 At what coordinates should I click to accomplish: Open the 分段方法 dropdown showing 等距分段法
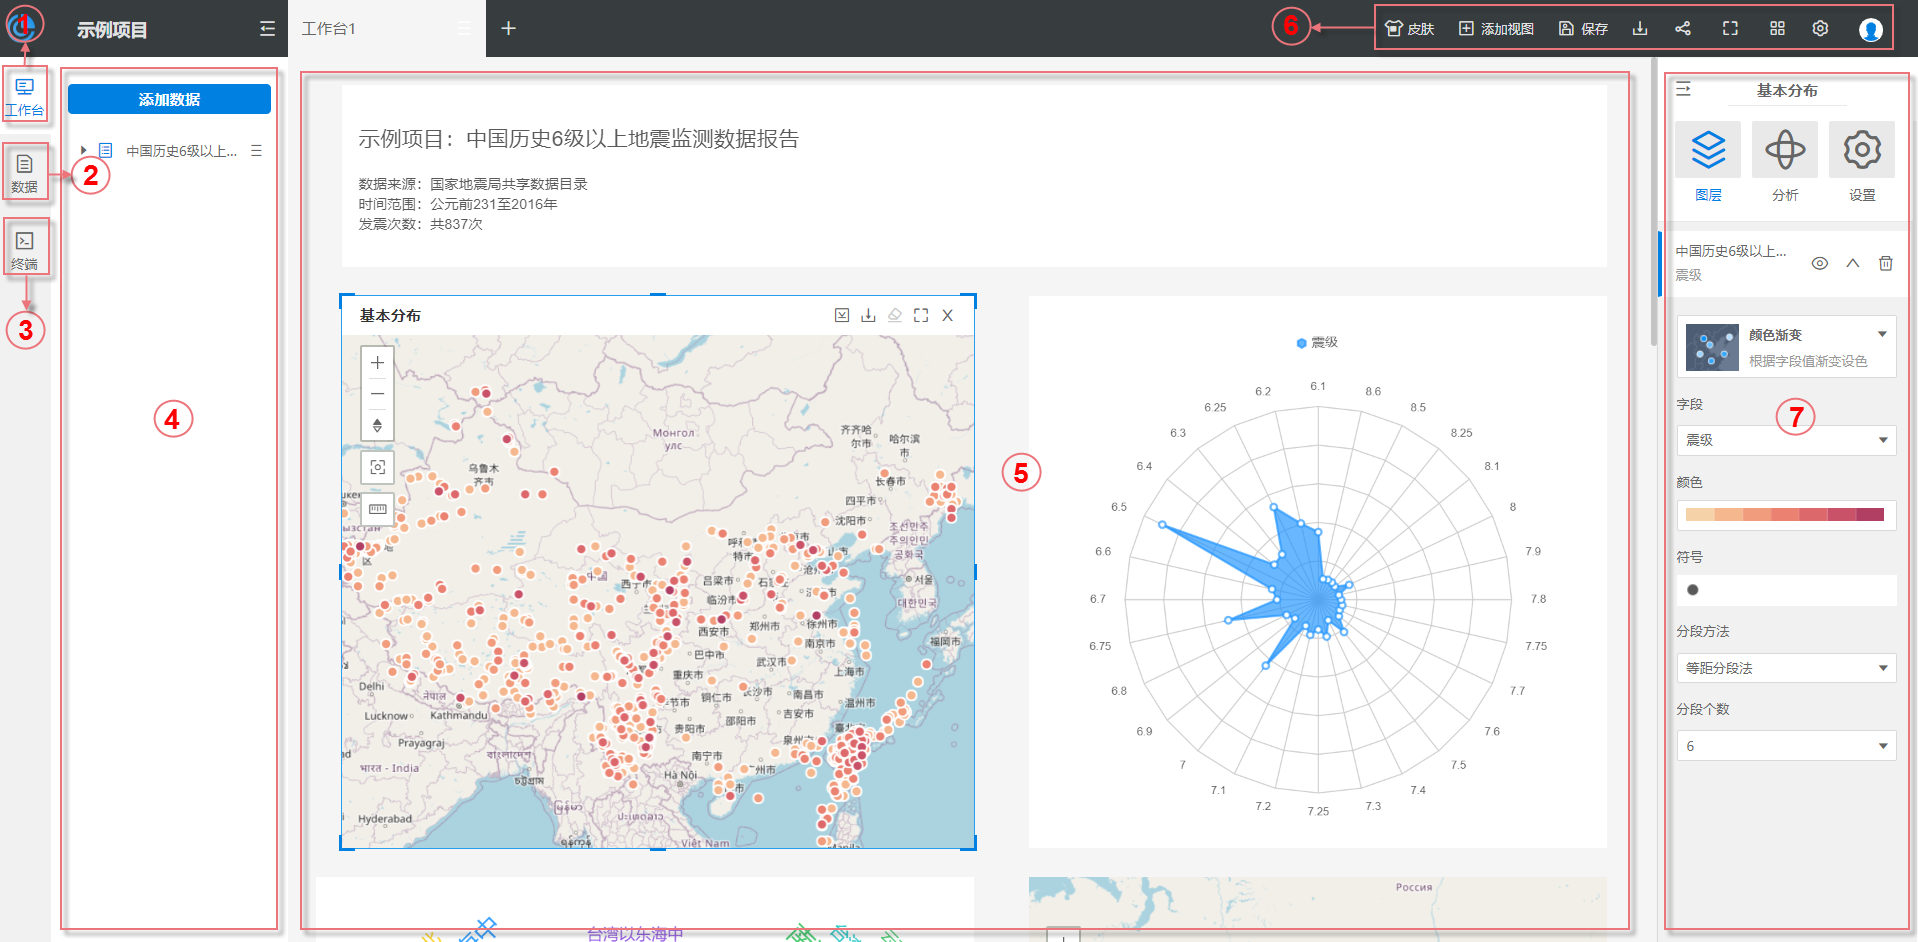point(1785,668)
